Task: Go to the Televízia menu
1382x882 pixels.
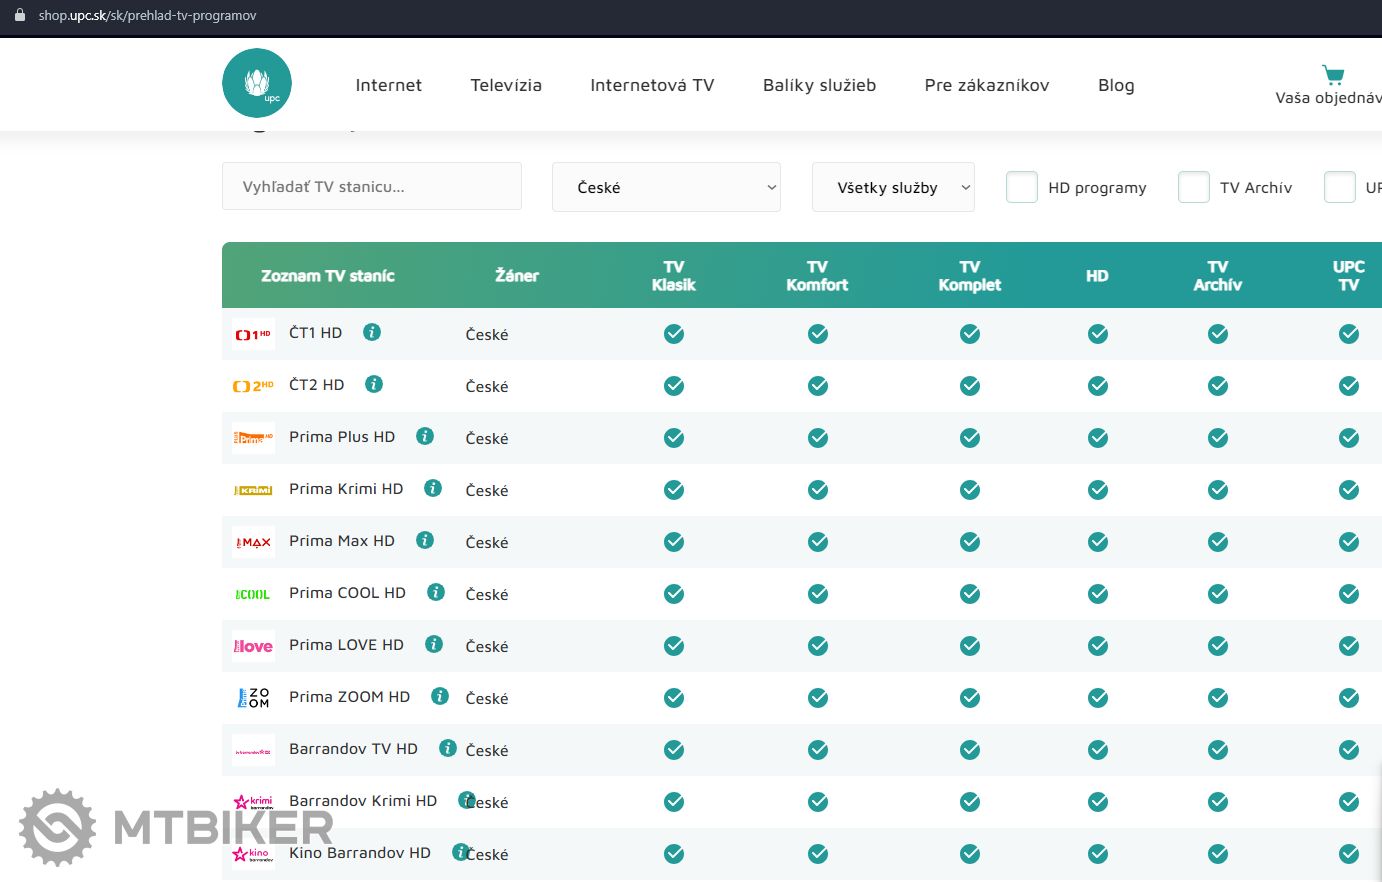Action: [x=506, y=85]
